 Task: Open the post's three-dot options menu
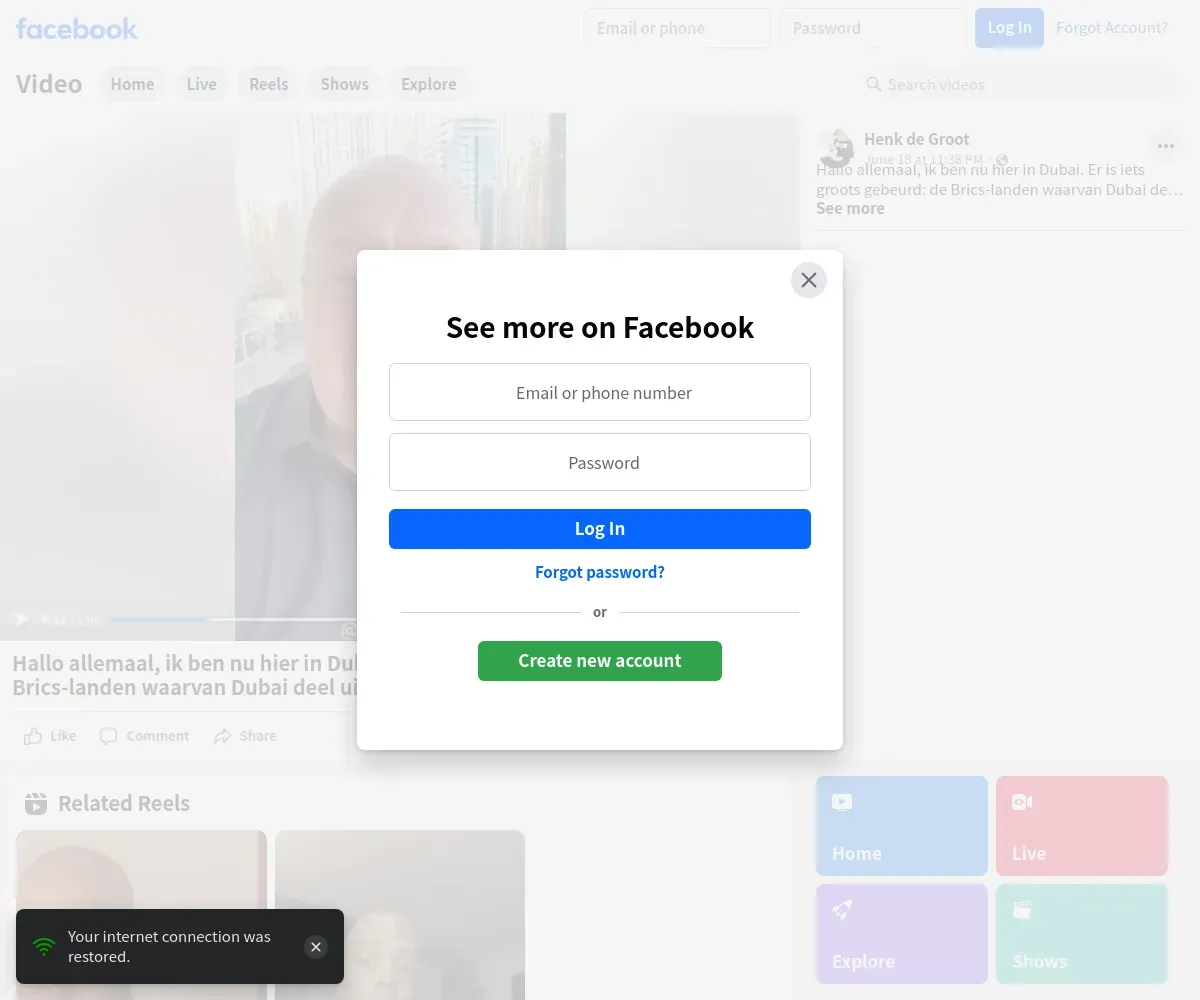[1166, 146]
